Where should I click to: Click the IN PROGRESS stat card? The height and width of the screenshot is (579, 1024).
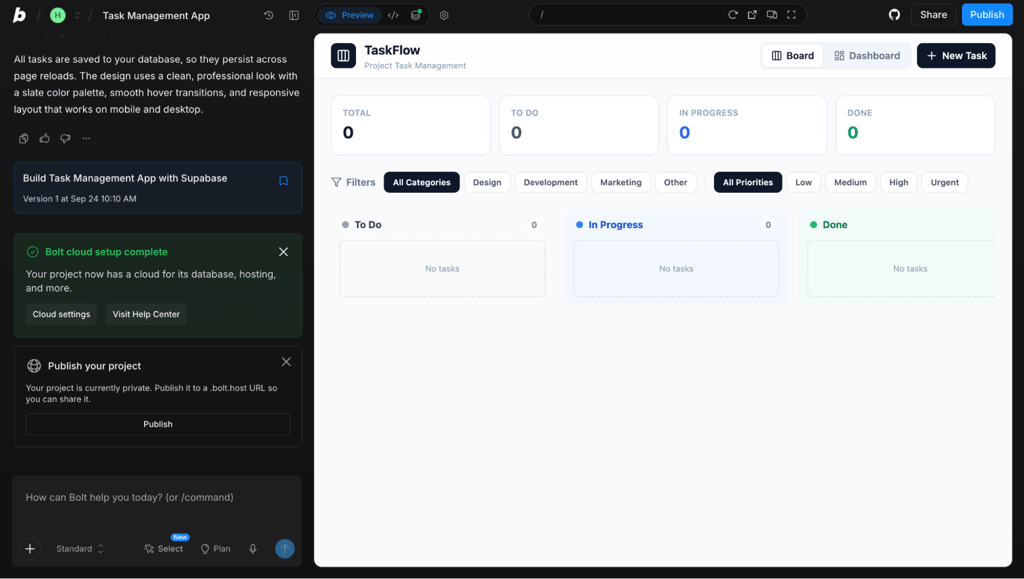[x=747, y=125]
